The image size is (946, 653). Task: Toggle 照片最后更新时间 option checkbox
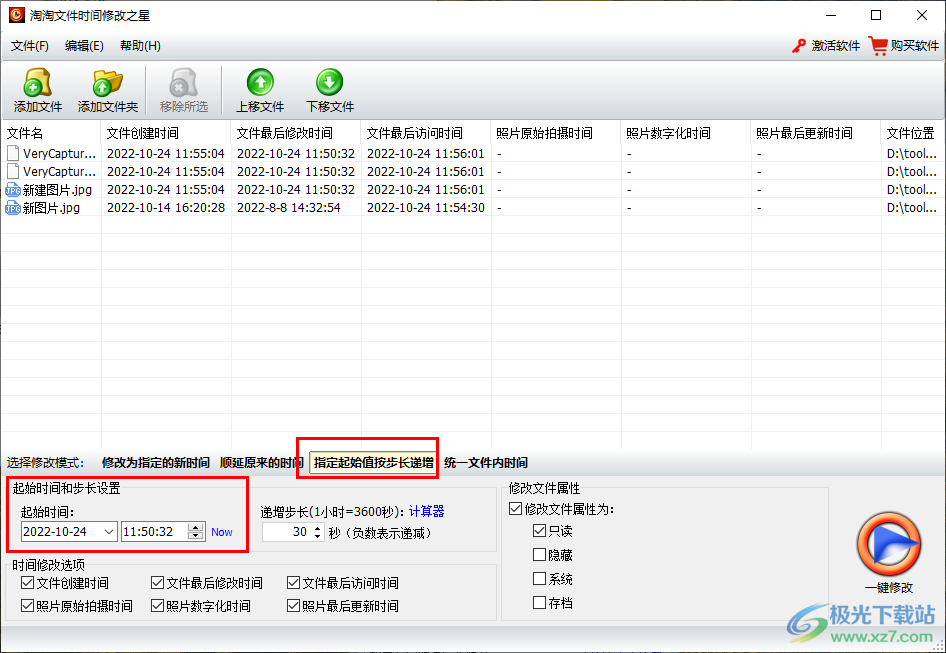pyautogui.click(x=293, y=605)
